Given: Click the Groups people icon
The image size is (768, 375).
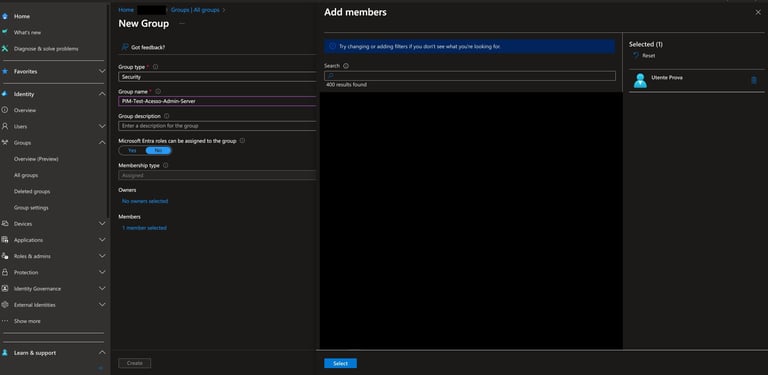Looking at the screenshot, I should (5, 142).
